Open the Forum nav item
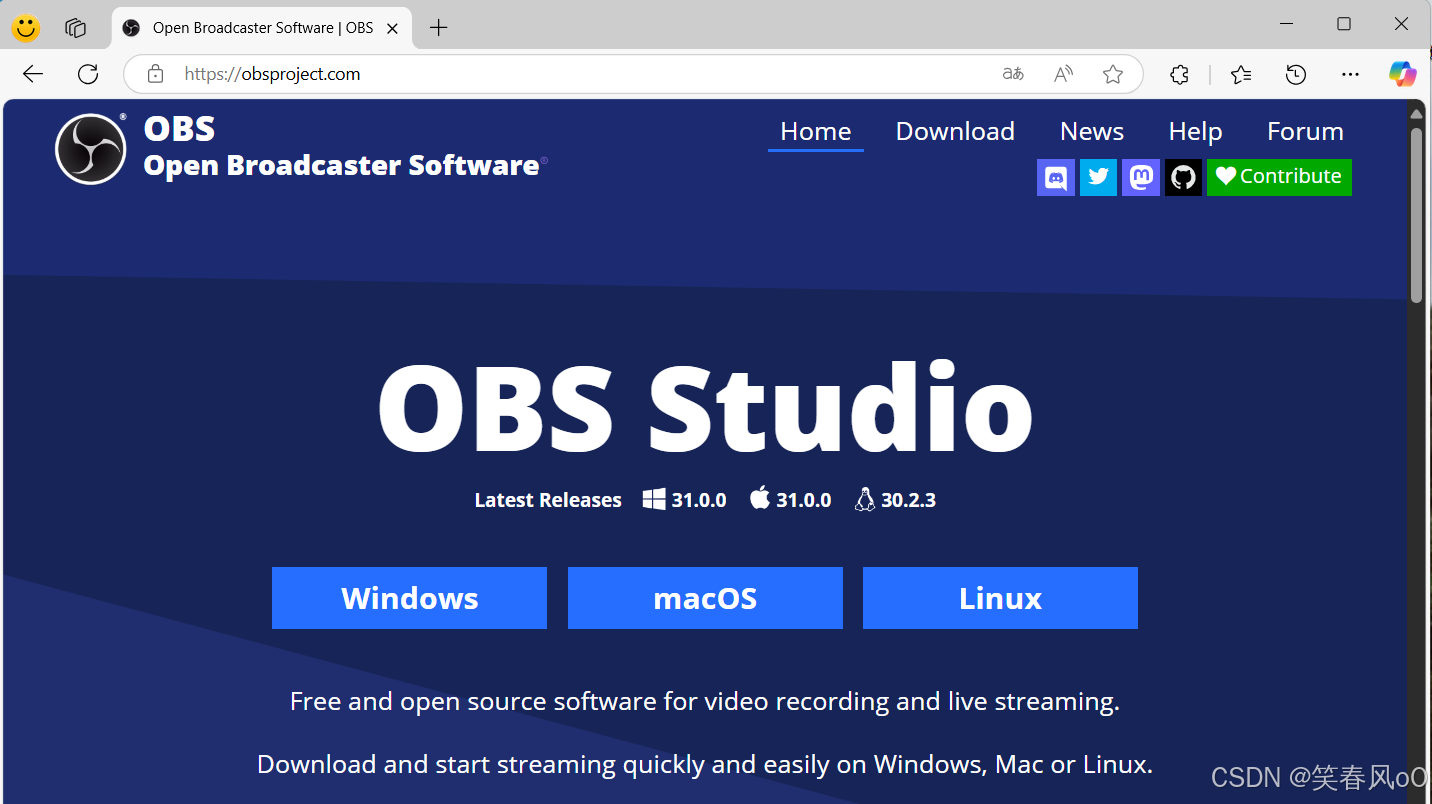 point(1305,131)
